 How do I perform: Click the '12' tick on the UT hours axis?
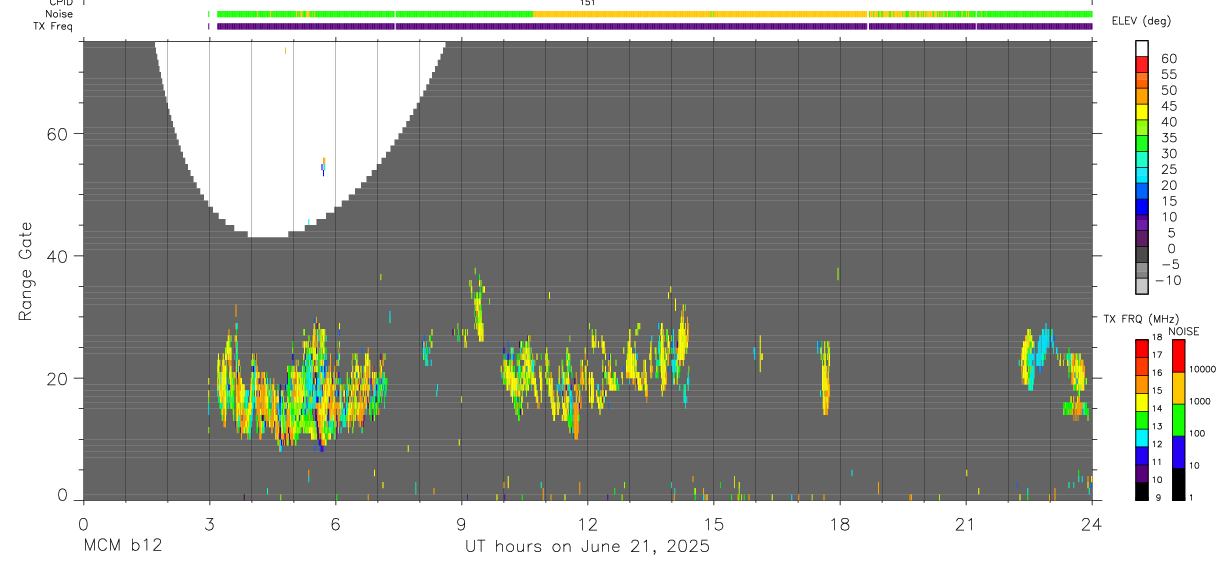click(x=588, y=524)
